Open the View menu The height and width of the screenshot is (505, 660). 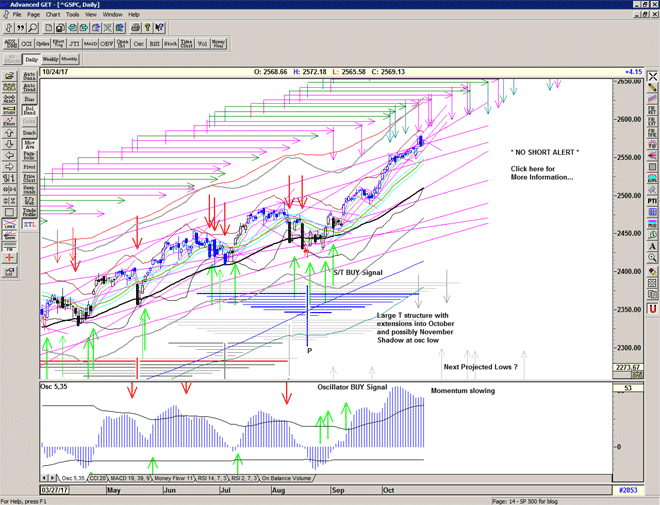94,15
